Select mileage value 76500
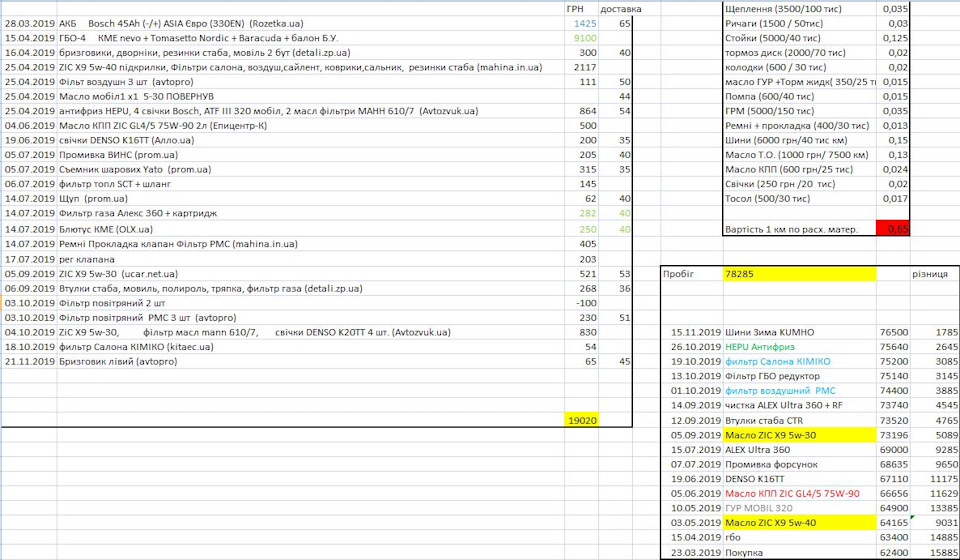 pyautogui.click(x=893, y=332)
